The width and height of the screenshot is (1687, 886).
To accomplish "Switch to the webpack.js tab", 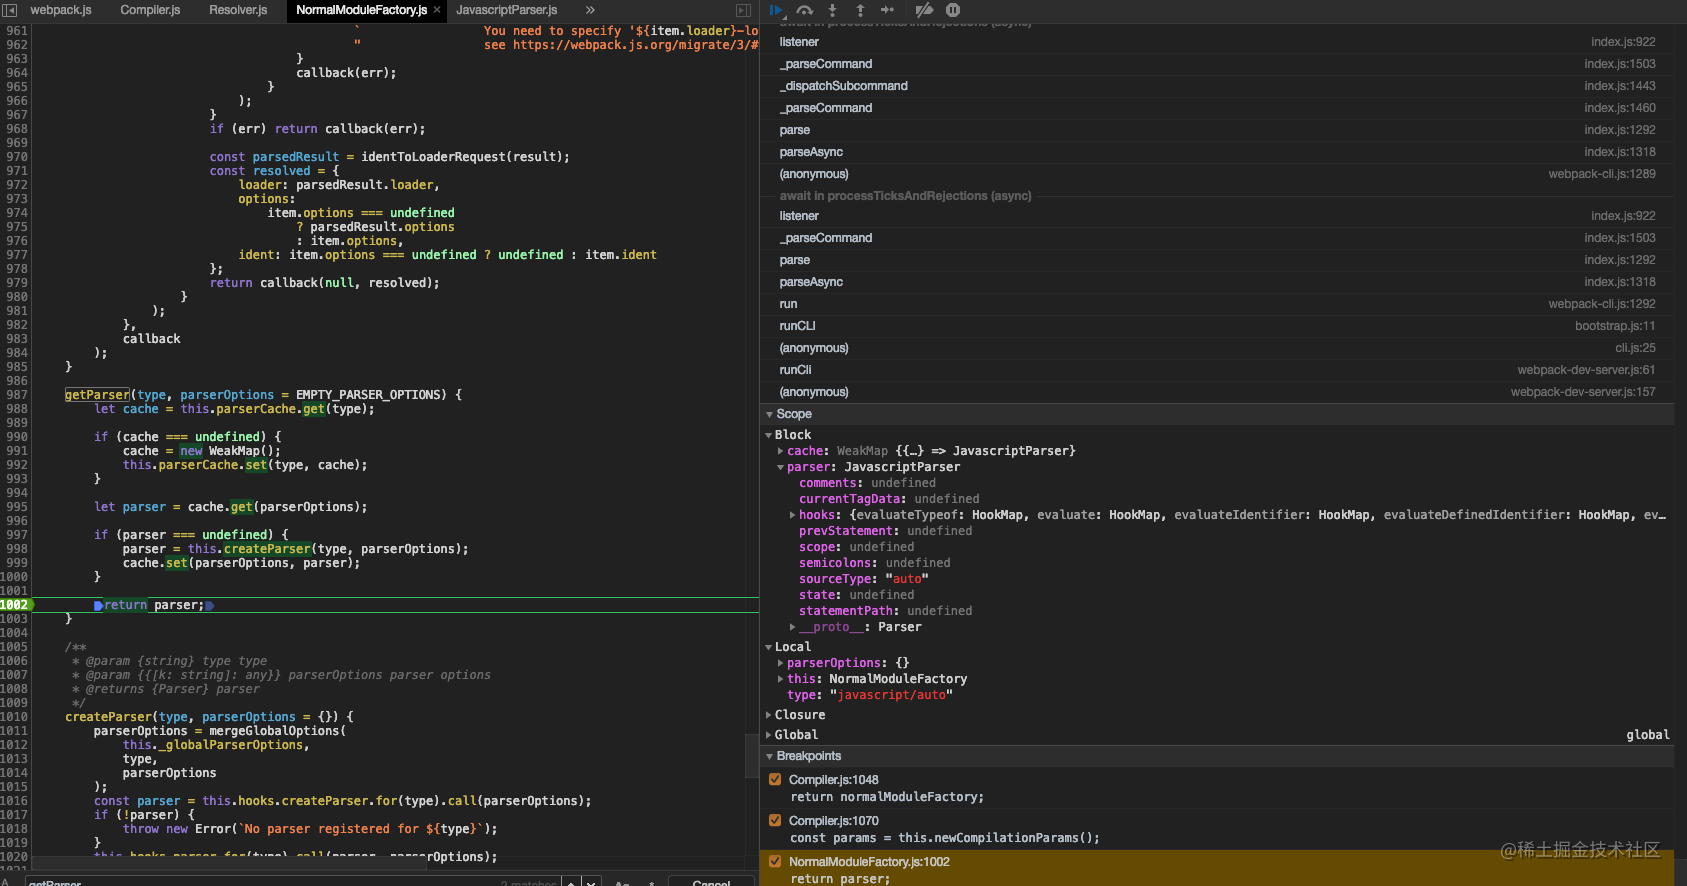I will (x=61, y=10).
